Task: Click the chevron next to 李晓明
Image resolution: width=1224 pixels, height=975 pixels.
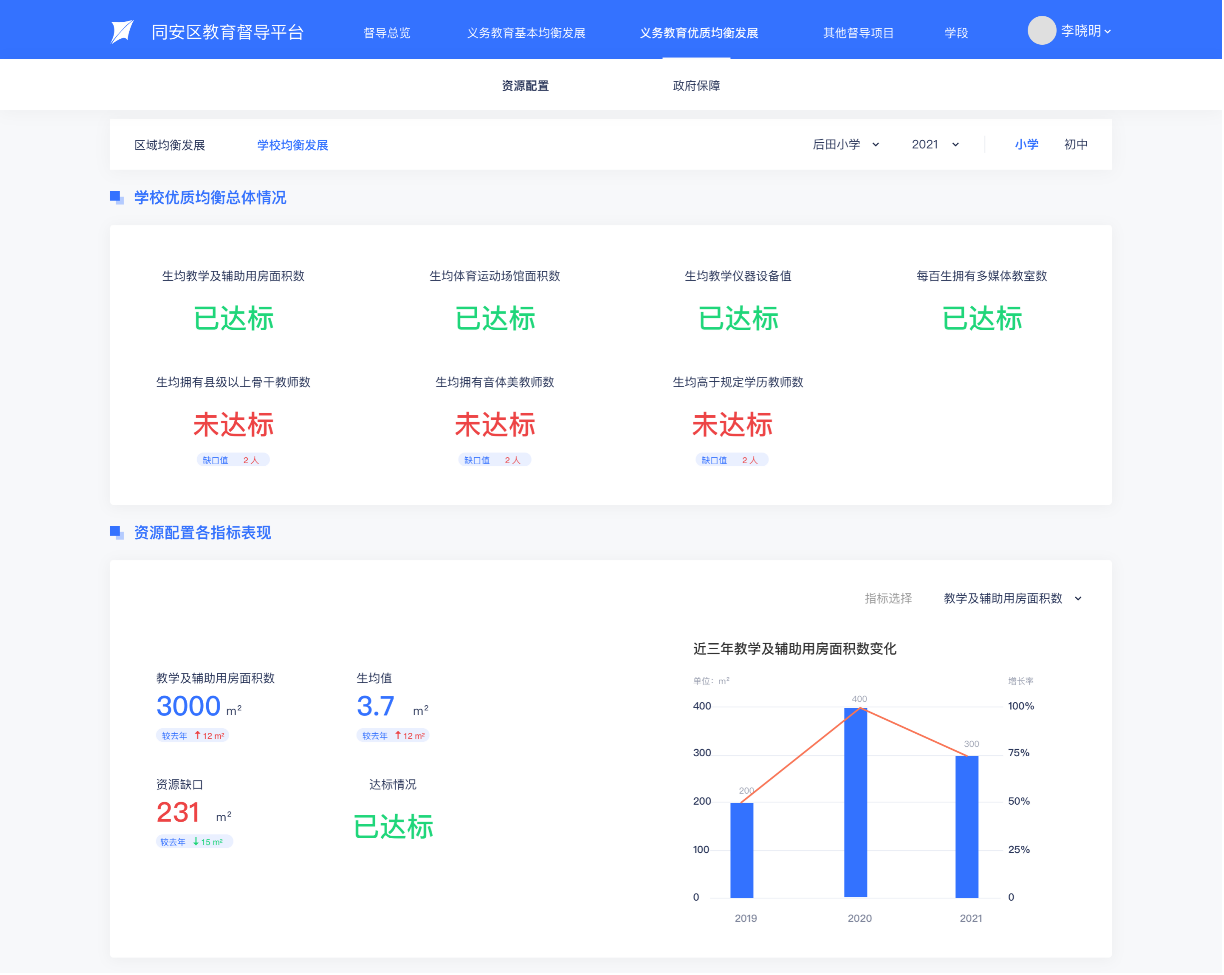Action: tap(1108, 32)
